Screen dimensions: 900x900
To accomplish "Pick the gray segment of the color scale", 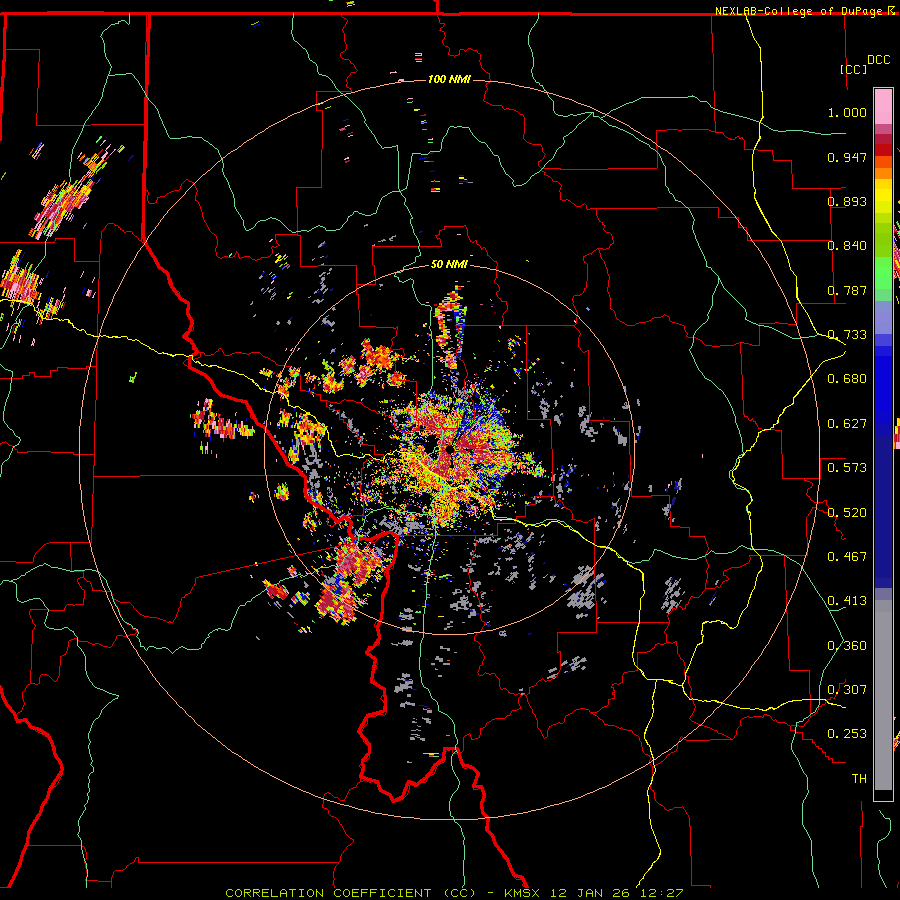I will 883,695.
